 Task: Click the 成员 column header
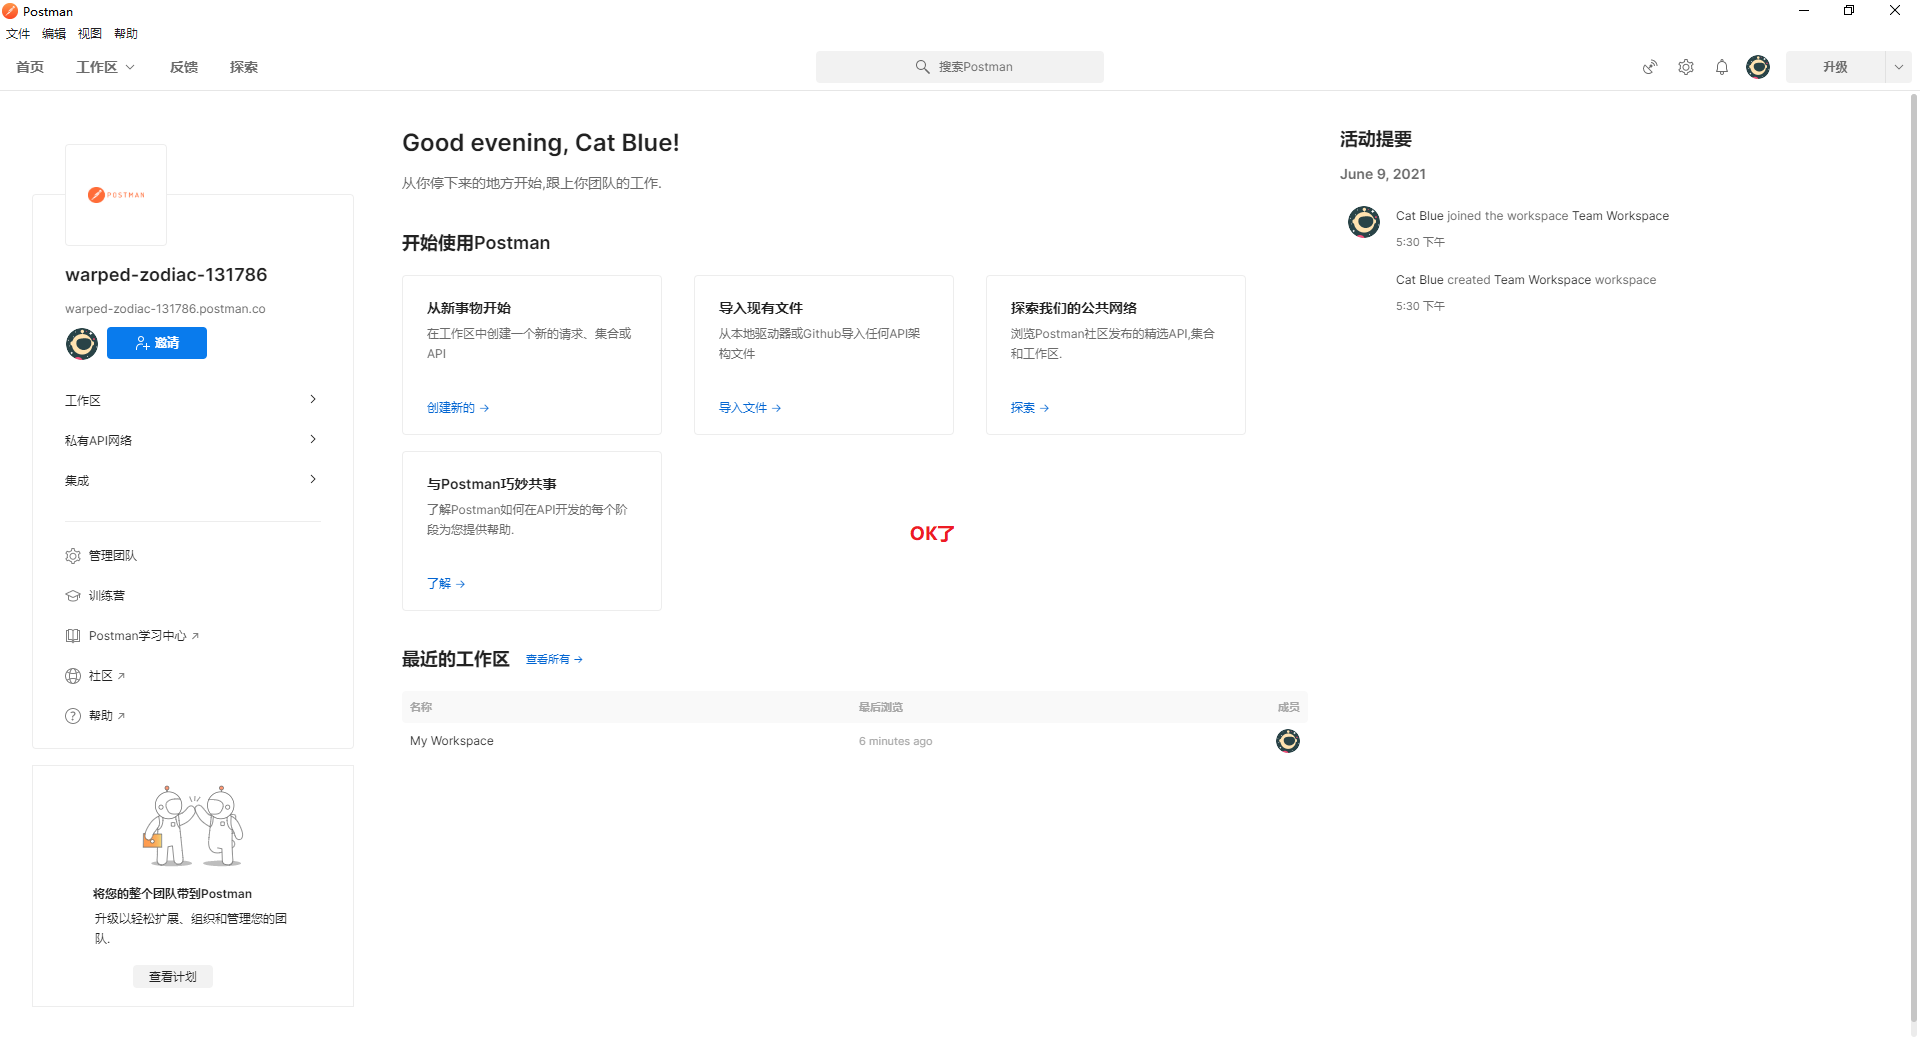coord(1289,707)
